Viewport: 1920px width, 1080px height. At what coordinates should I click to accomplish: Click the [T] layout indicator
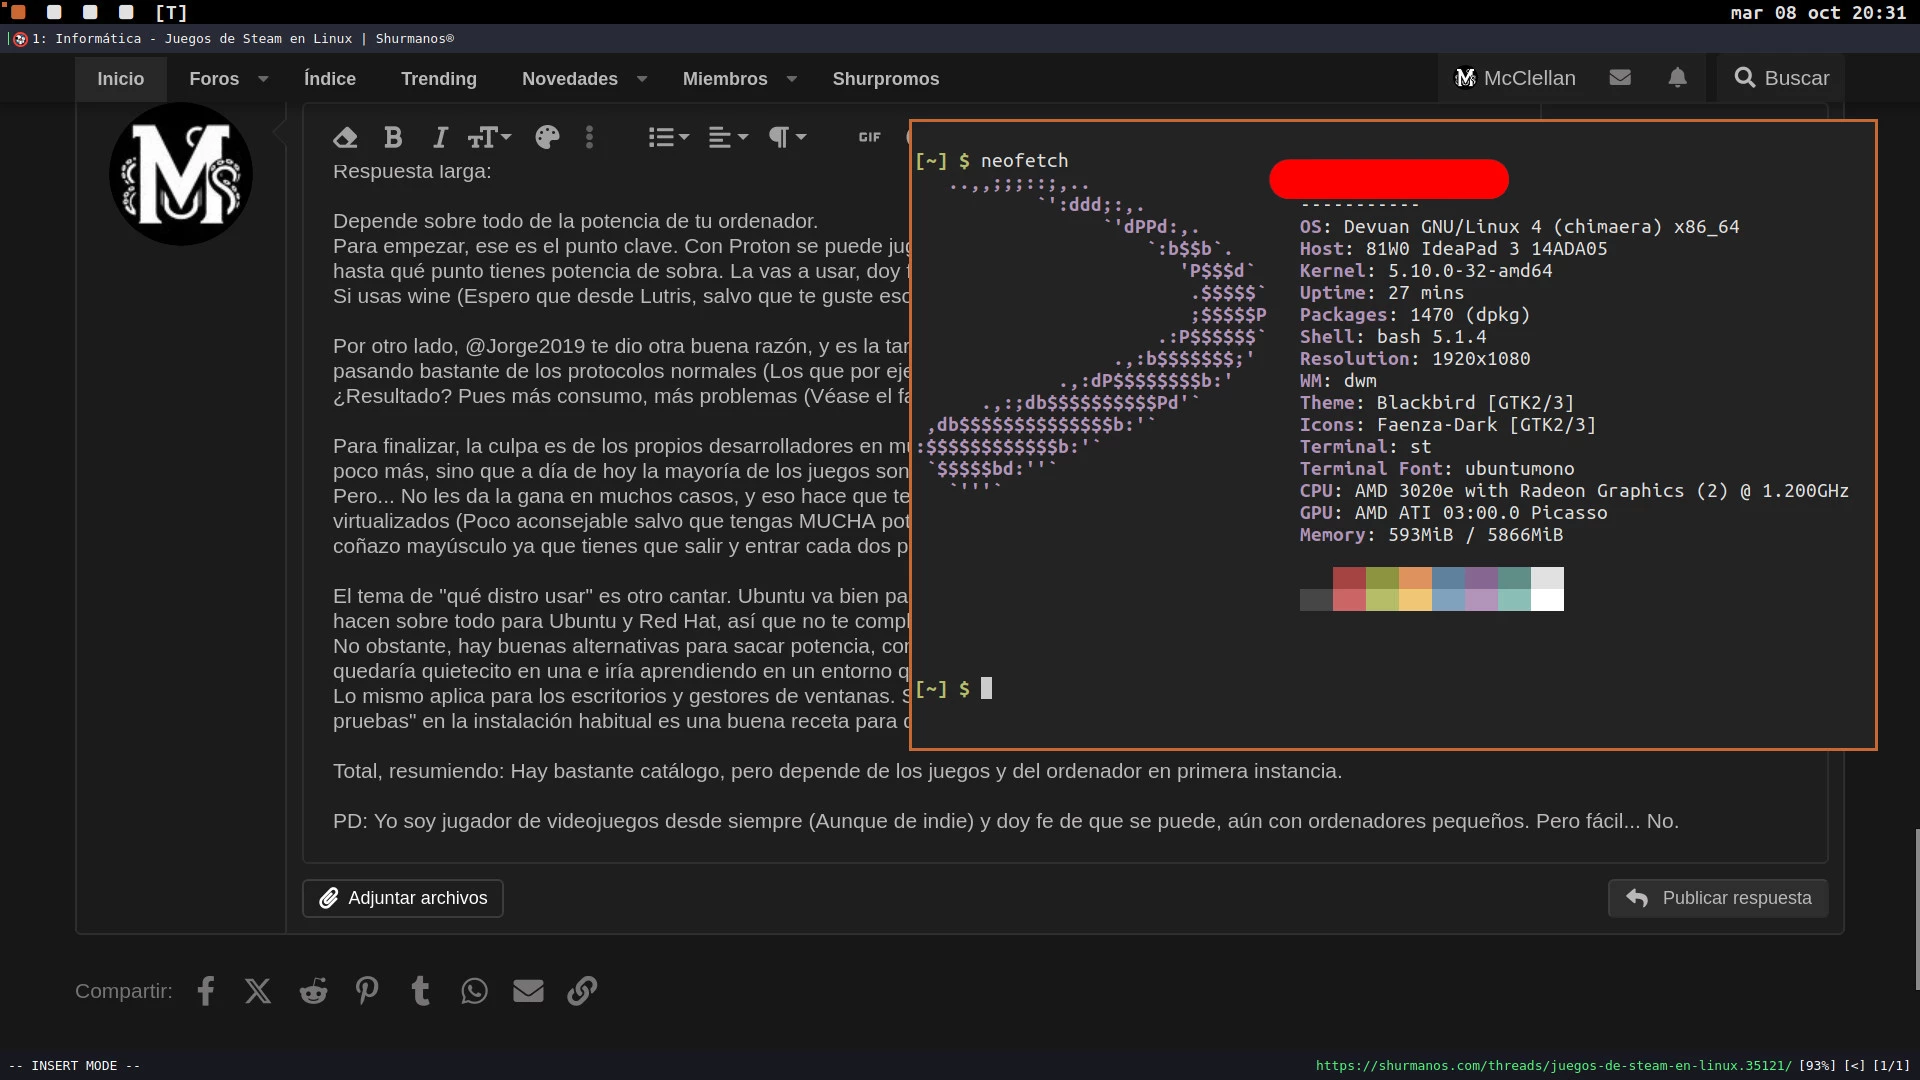pyautogui.click(x=171, y=12)
